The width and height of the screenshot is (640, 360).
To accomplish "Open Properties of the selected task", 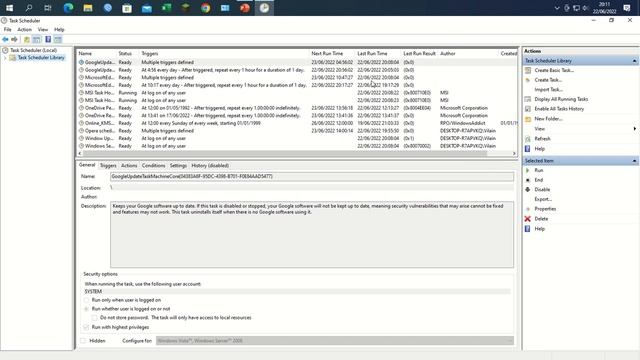I will coord(545,209).
